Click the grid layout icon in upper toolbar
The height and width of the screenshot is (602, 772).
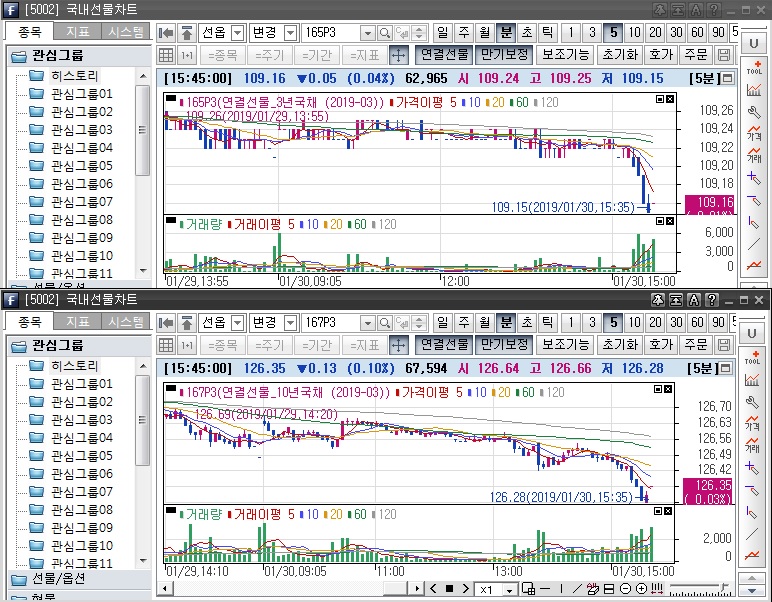(x=167, y=55)
